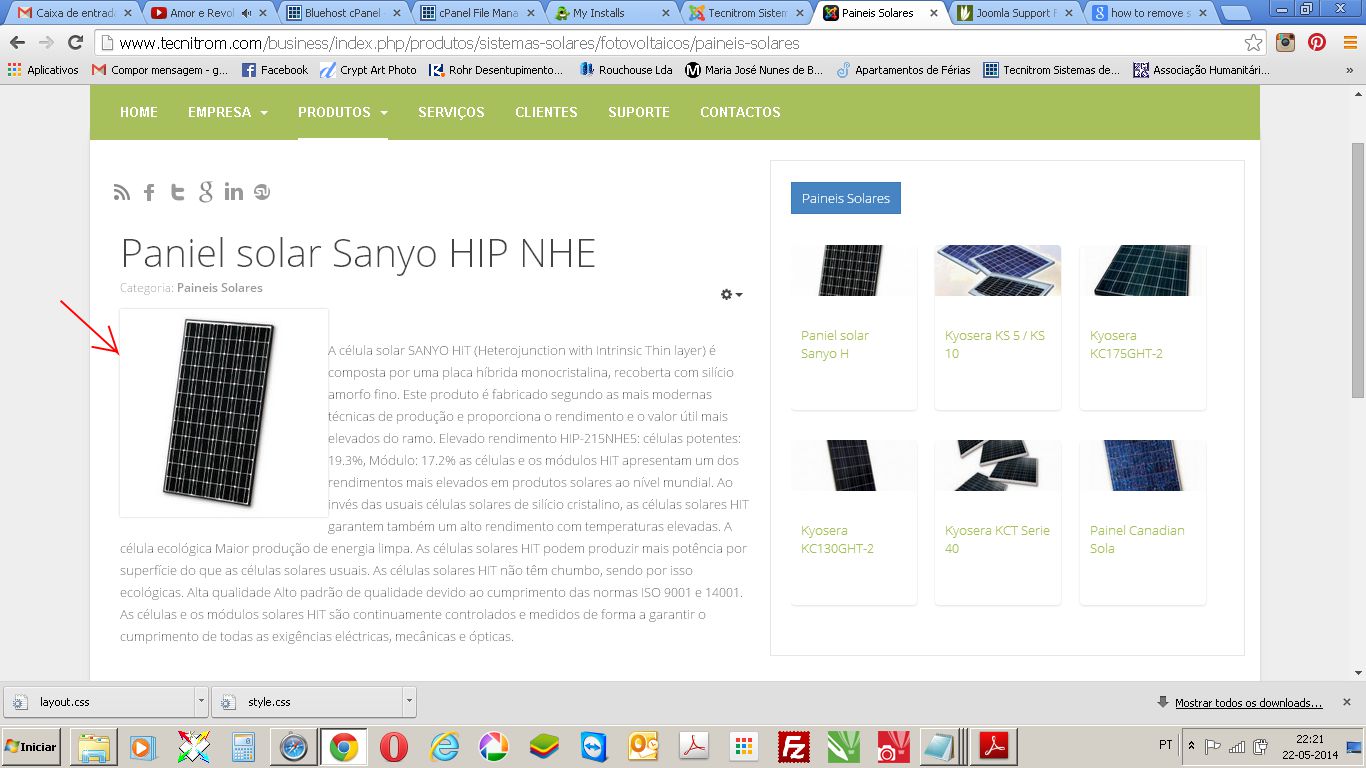Expand the PRODUTOS menu
Screen dimensions: 1366x768
click(x=343, y=112)
